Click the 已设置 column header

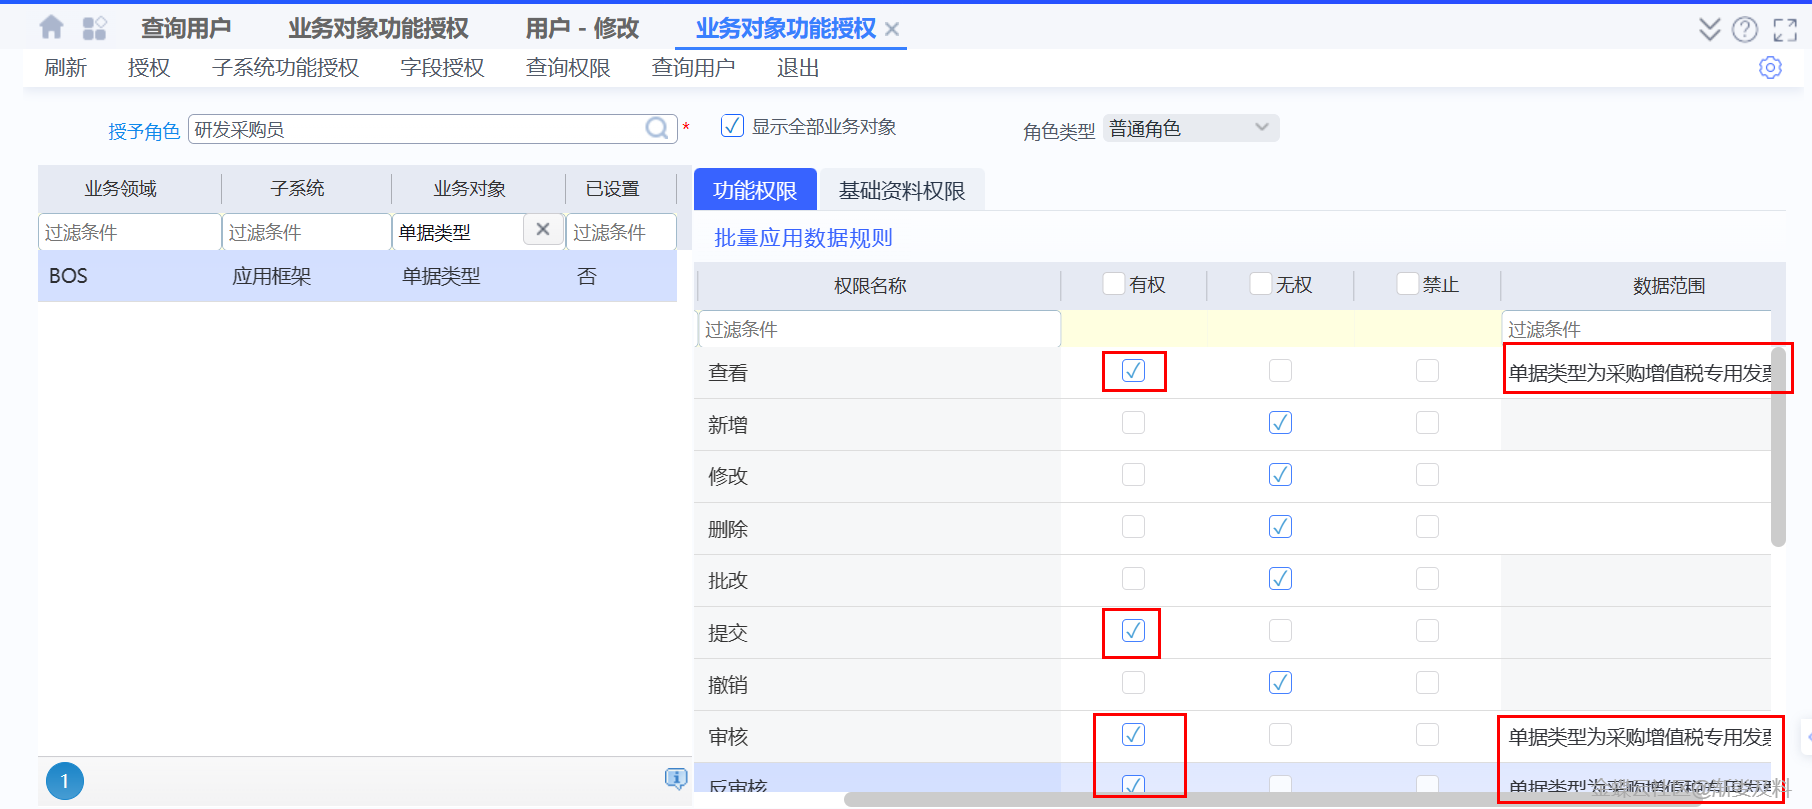point(612,189)
